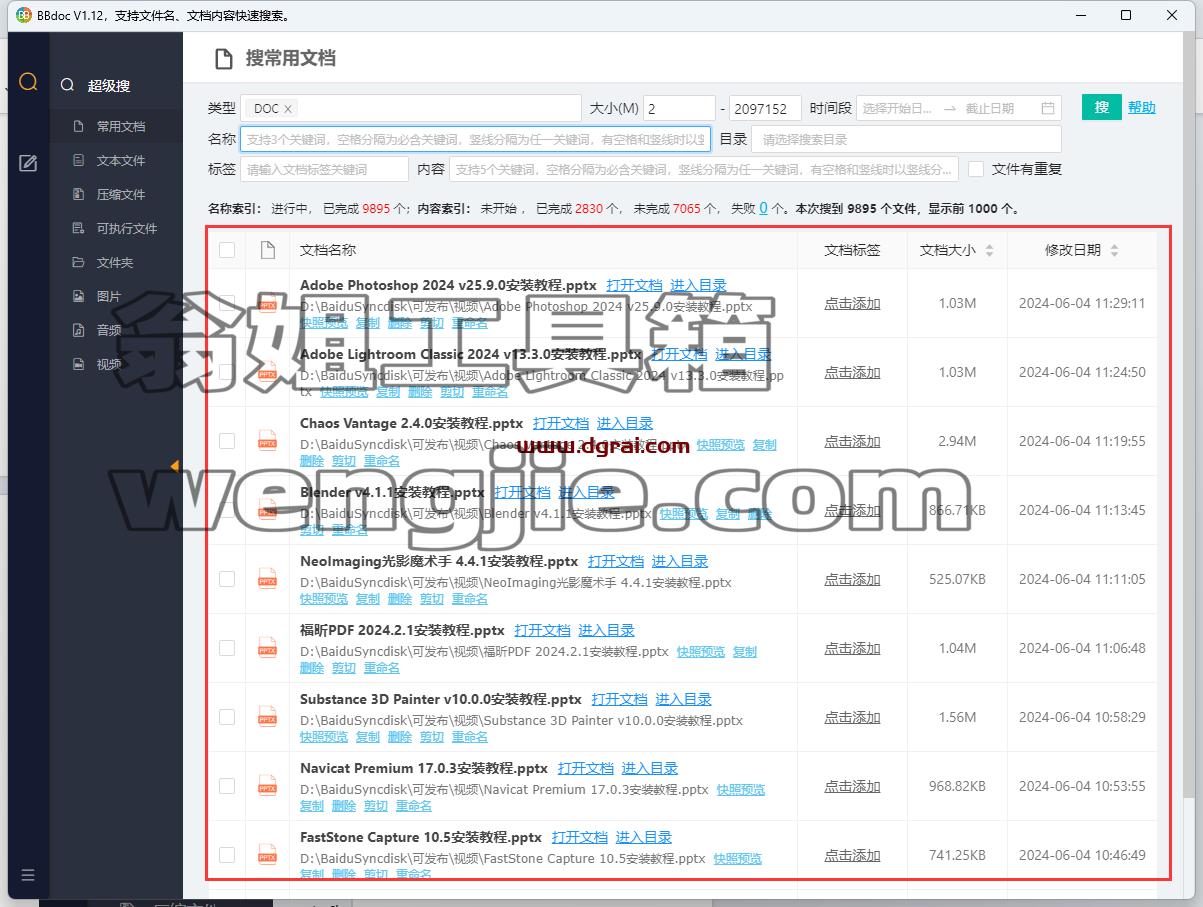Click 重命名 for Navicat Premium row
The width and height of the screenshot is (1203, 907).
point(413,805)
